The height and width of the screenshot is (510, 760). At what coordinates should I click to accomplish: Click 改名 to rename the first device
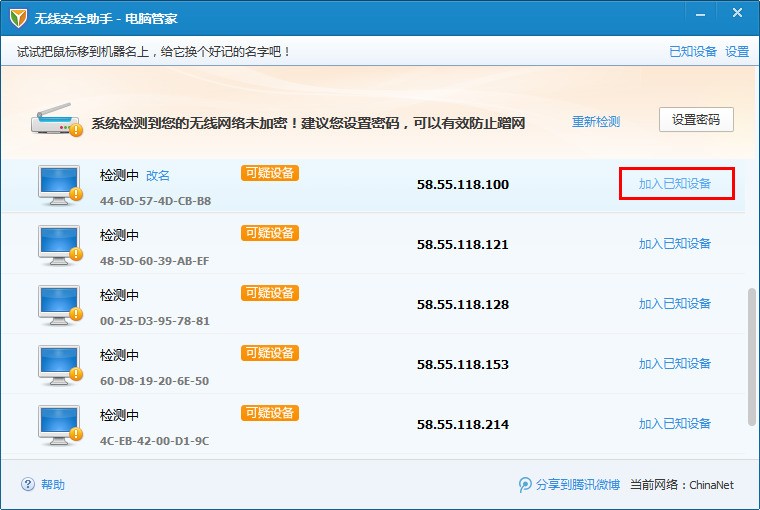tap(158, 175)
